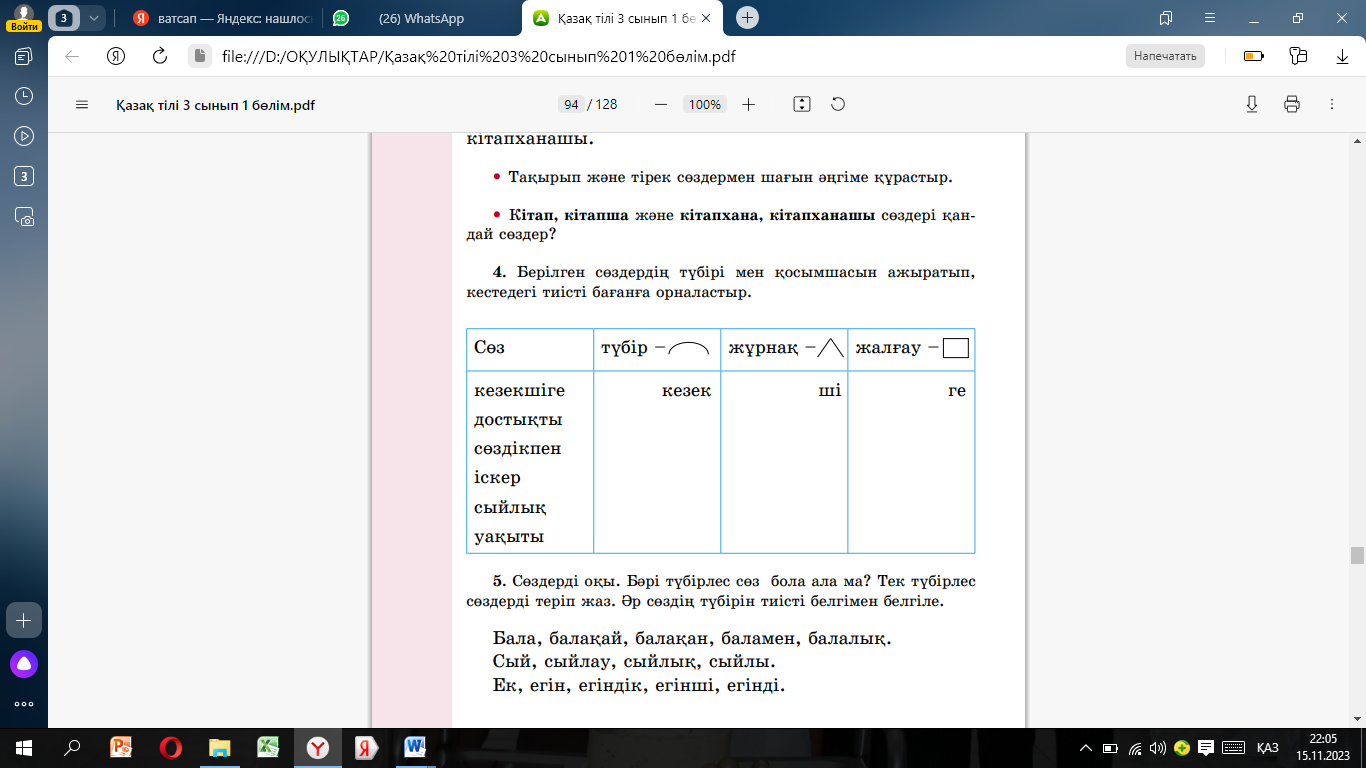Image resolution: width=1366 pixels, height=768 pixels.
Task: Click the volume icon in the system tray
Action: 1158,748
